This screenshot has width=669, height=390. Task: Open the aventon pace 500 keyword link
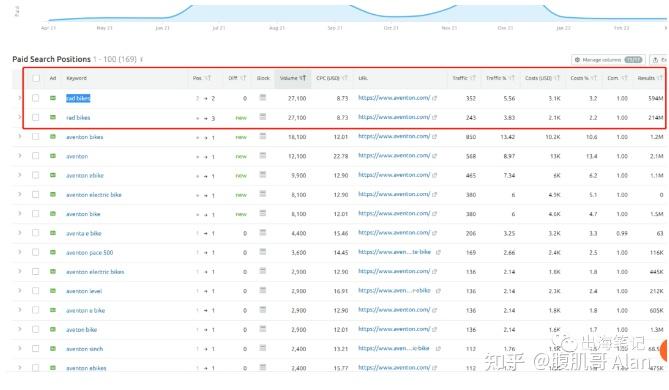click(x=90, y=253)
